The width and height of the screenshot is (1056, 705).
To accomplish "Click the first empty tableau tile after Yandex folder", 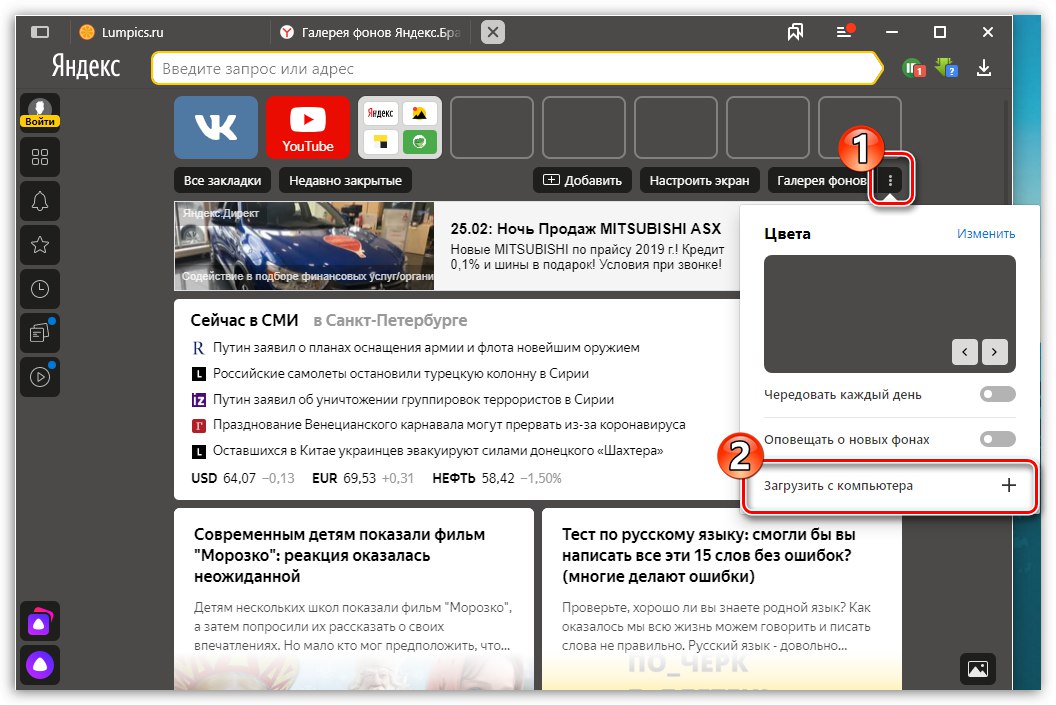I will 492,127.
